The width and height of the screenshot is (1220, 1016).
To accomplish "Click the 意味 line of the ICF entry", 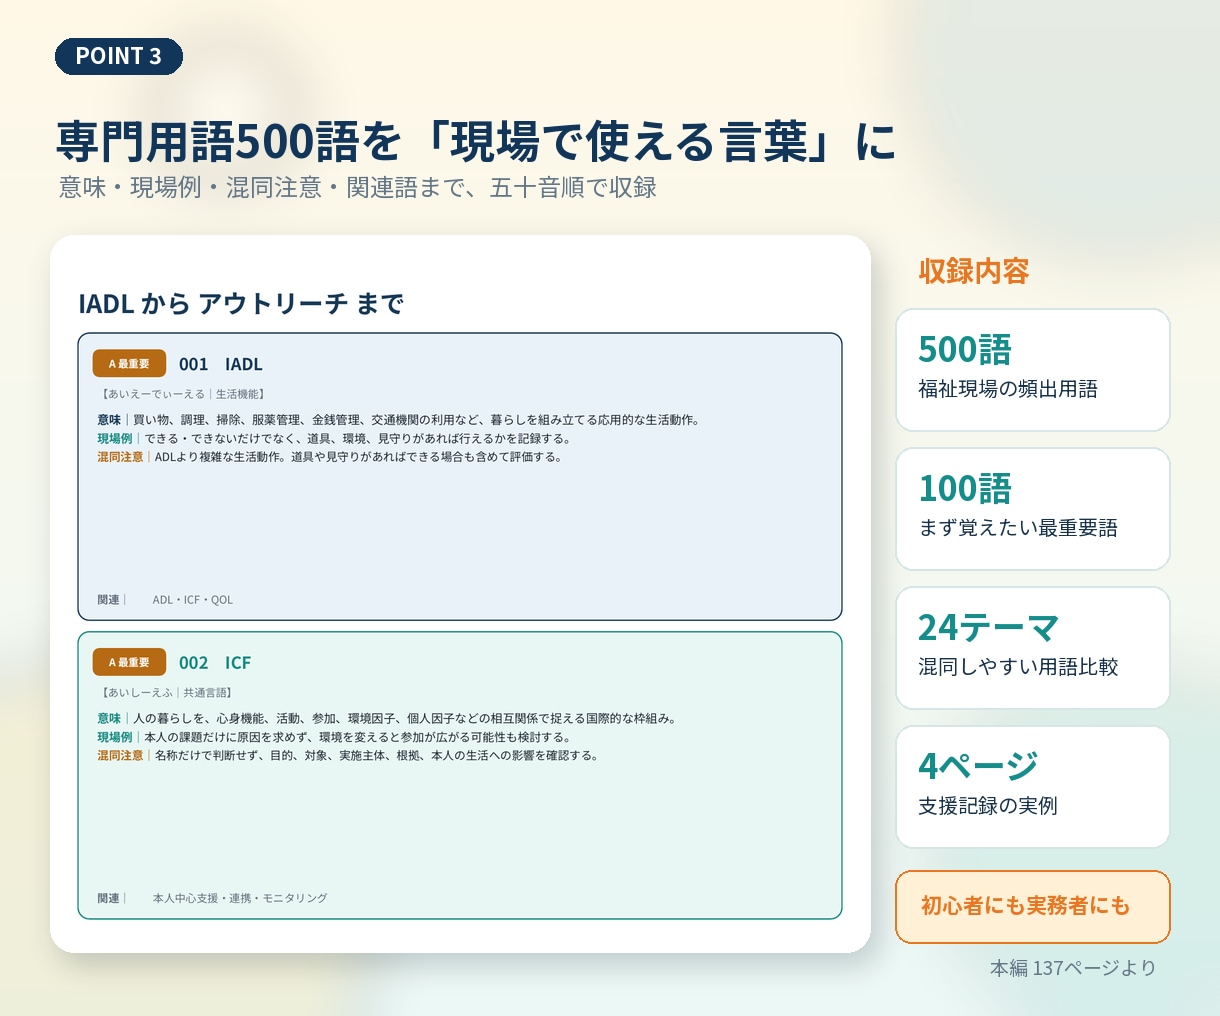I will click(x=388, y=718).
